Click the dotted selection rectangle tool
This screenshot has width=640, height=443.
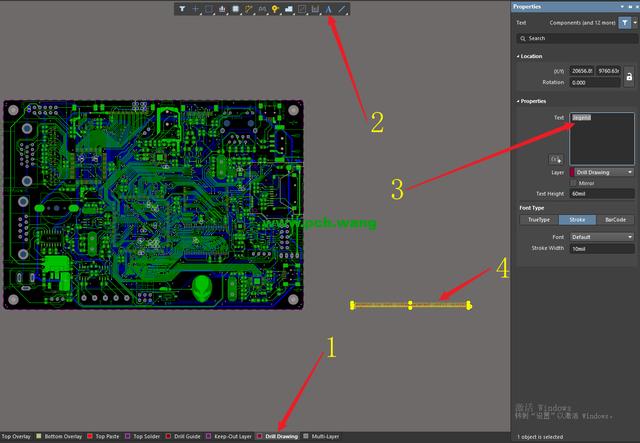pos(209,9)
